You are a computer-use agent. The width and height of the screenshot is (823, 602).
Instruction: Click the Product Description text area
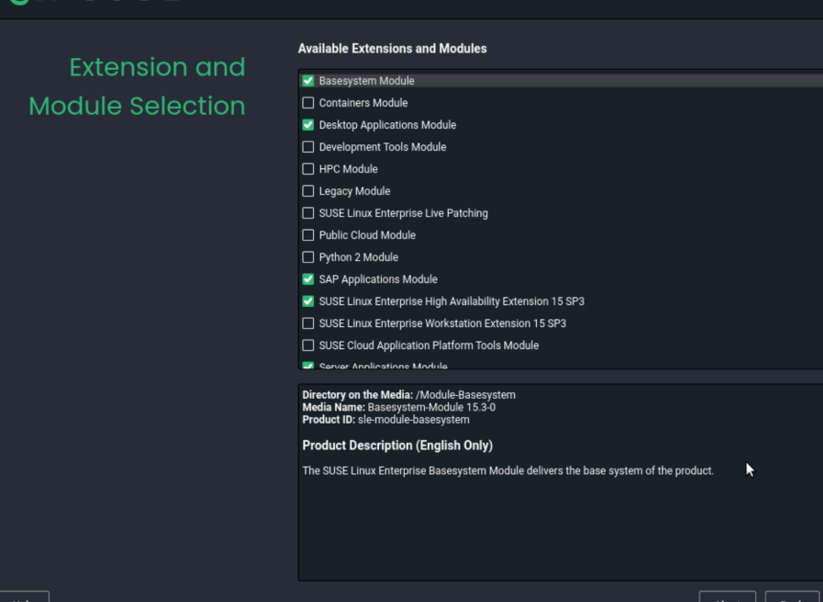(561, 482)
